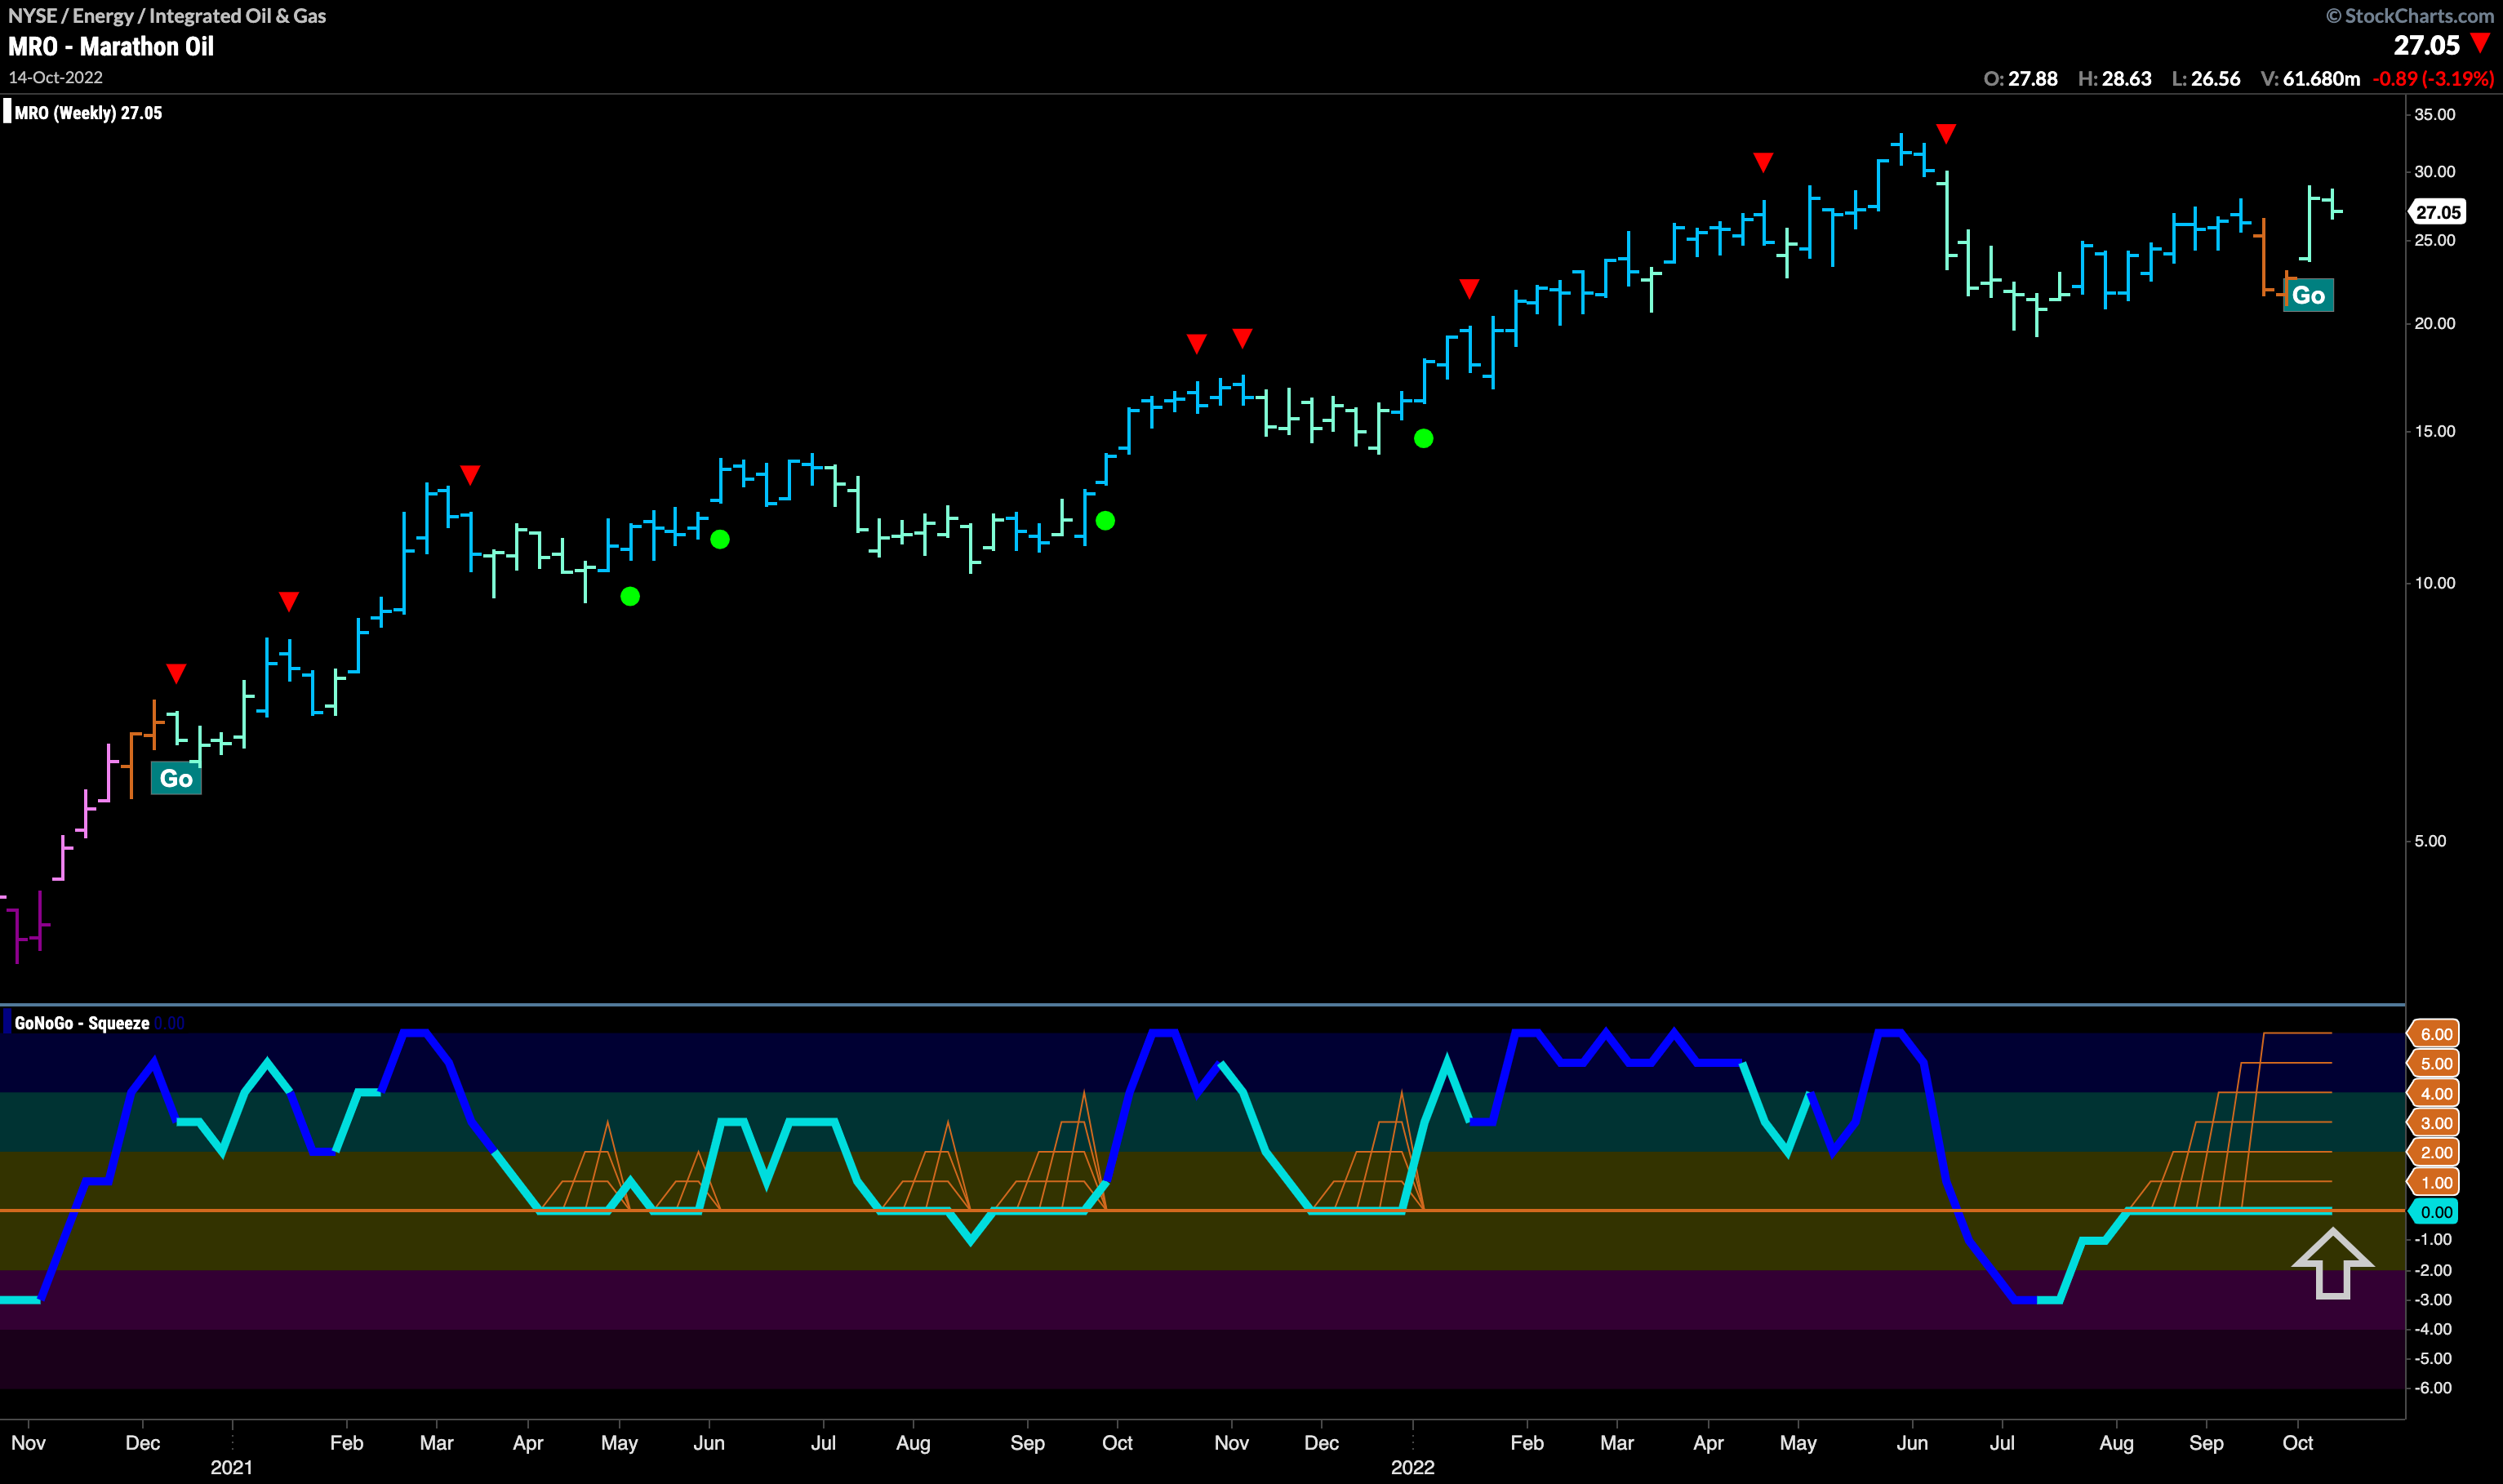Viewport: 2503px width, 1484px height.
Task: Click the Oct label at right of time axis
Action: (x=2297, y=1443)
